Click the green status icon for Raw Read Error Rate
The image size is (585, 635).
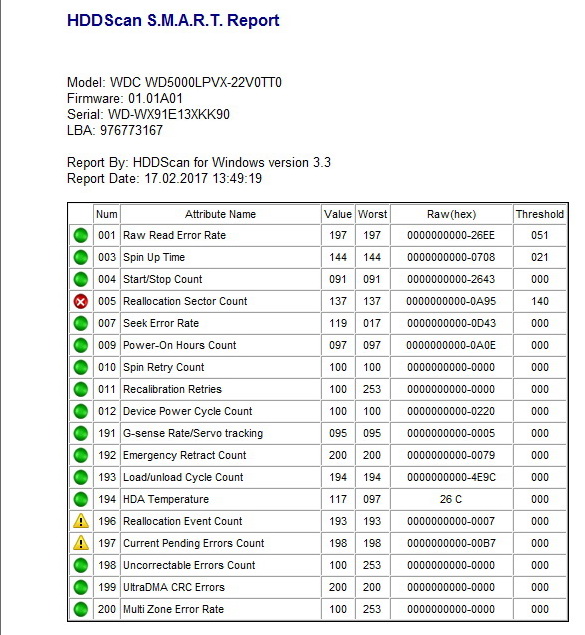pos(81,235)
